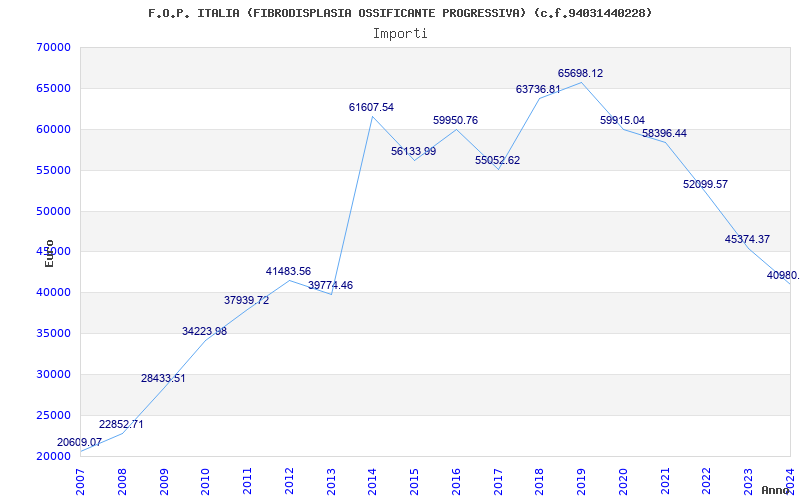
Task: Select data label 22852.71
Action: 121,424
